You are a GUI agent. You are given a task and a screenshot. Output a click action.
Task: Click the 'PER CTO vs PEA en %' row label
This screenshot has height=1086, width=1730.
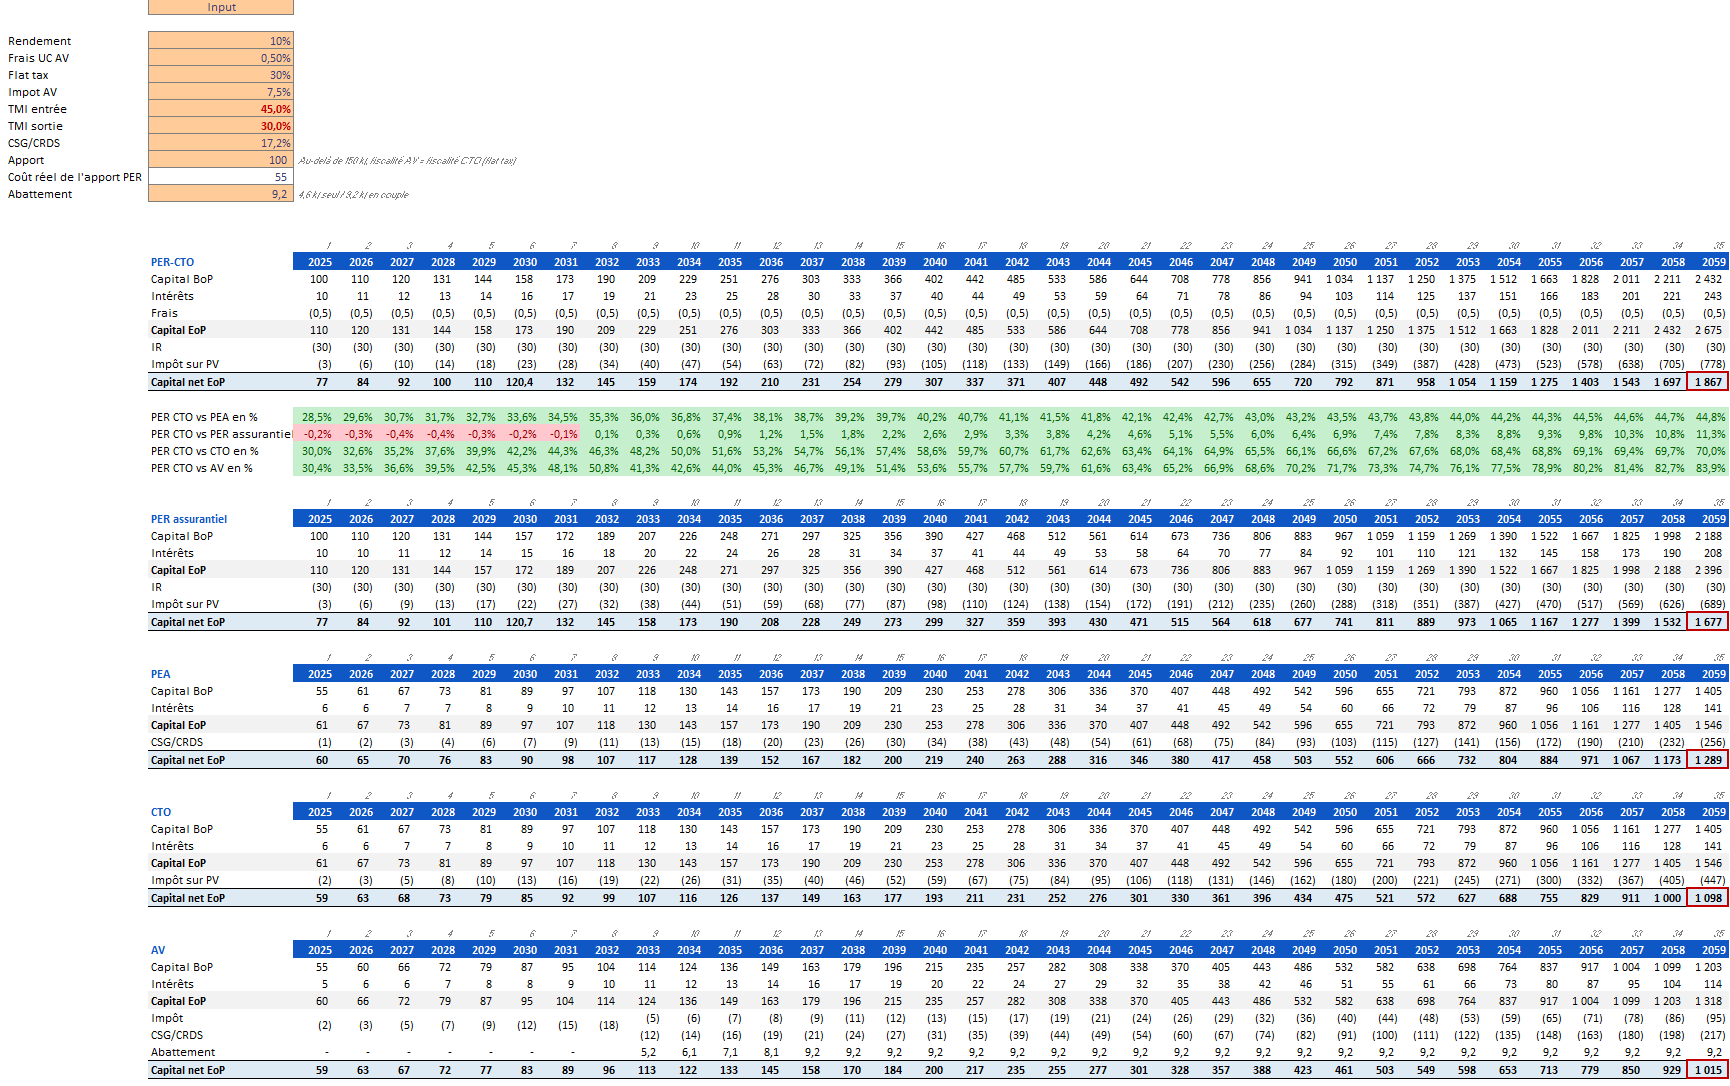point(204,417)
